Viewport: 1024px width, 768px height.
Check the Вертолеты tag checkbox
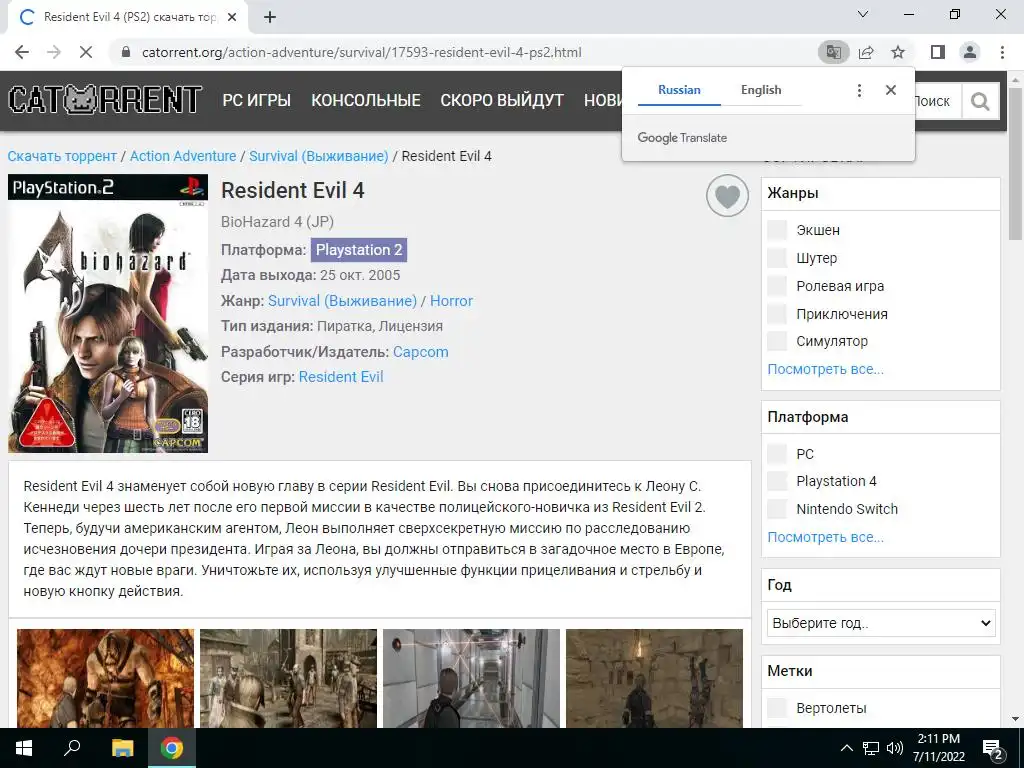776,708
